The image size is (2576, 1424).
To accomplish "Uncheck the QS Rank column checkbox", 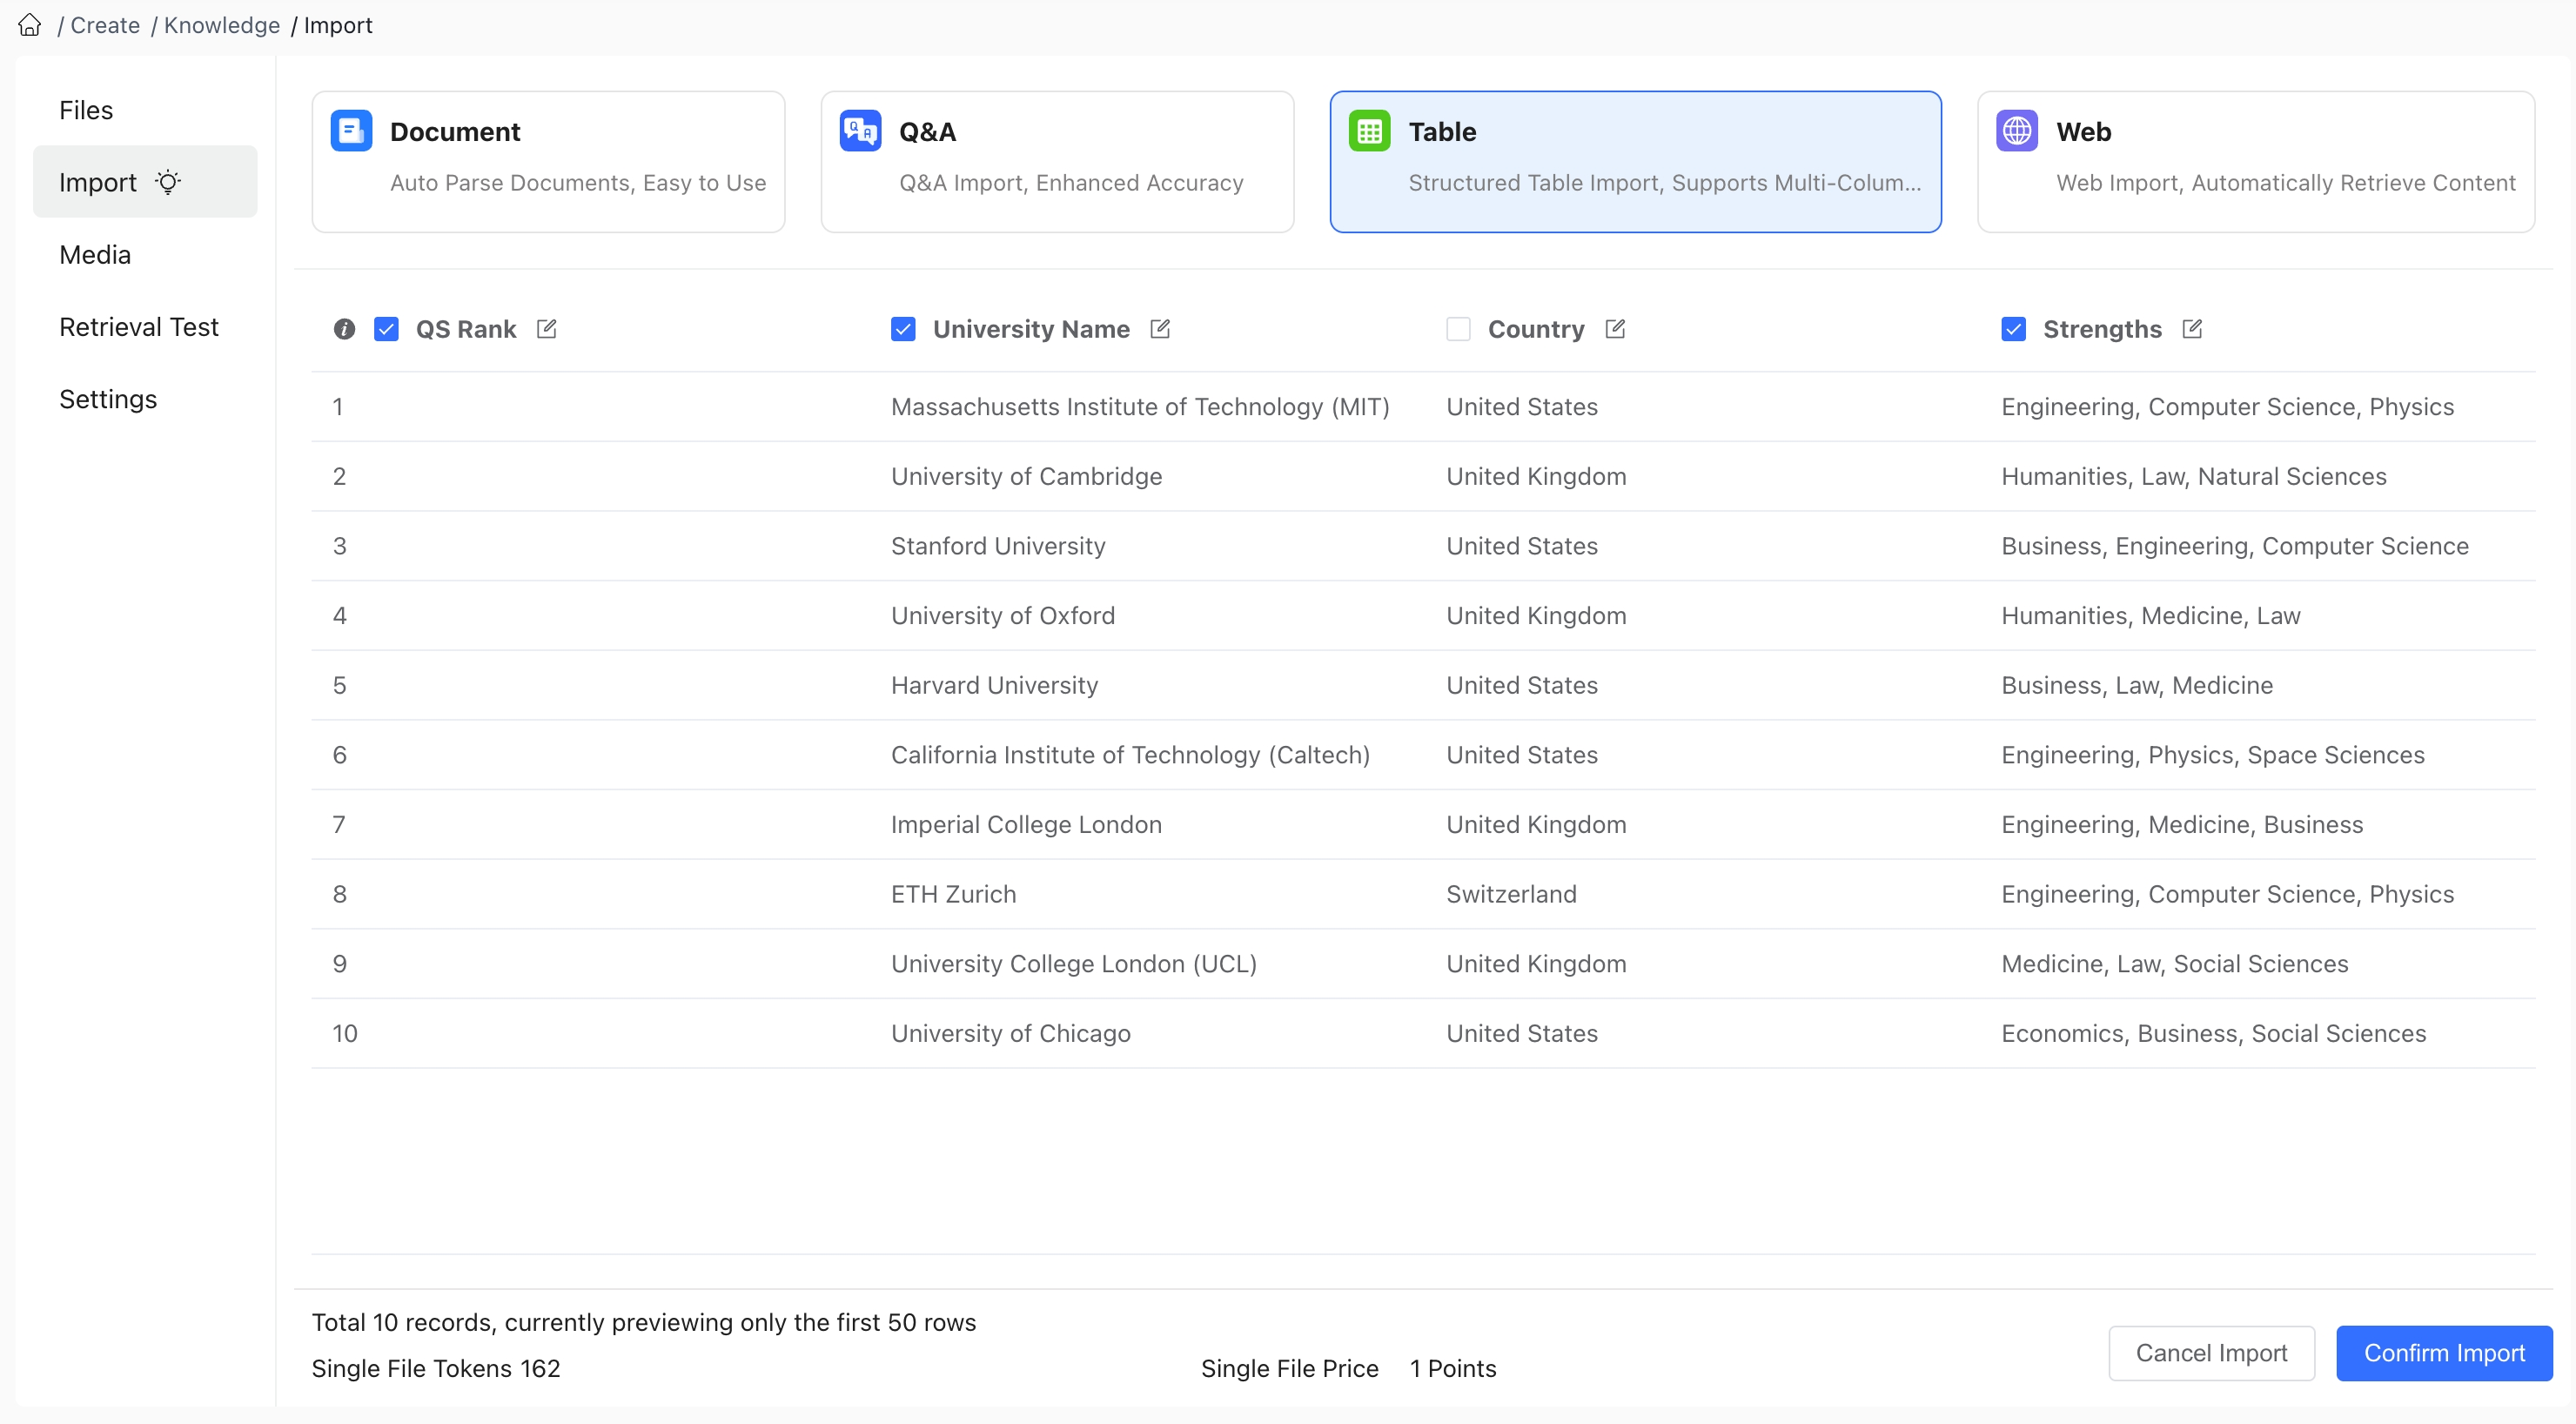I will [386, 329].
